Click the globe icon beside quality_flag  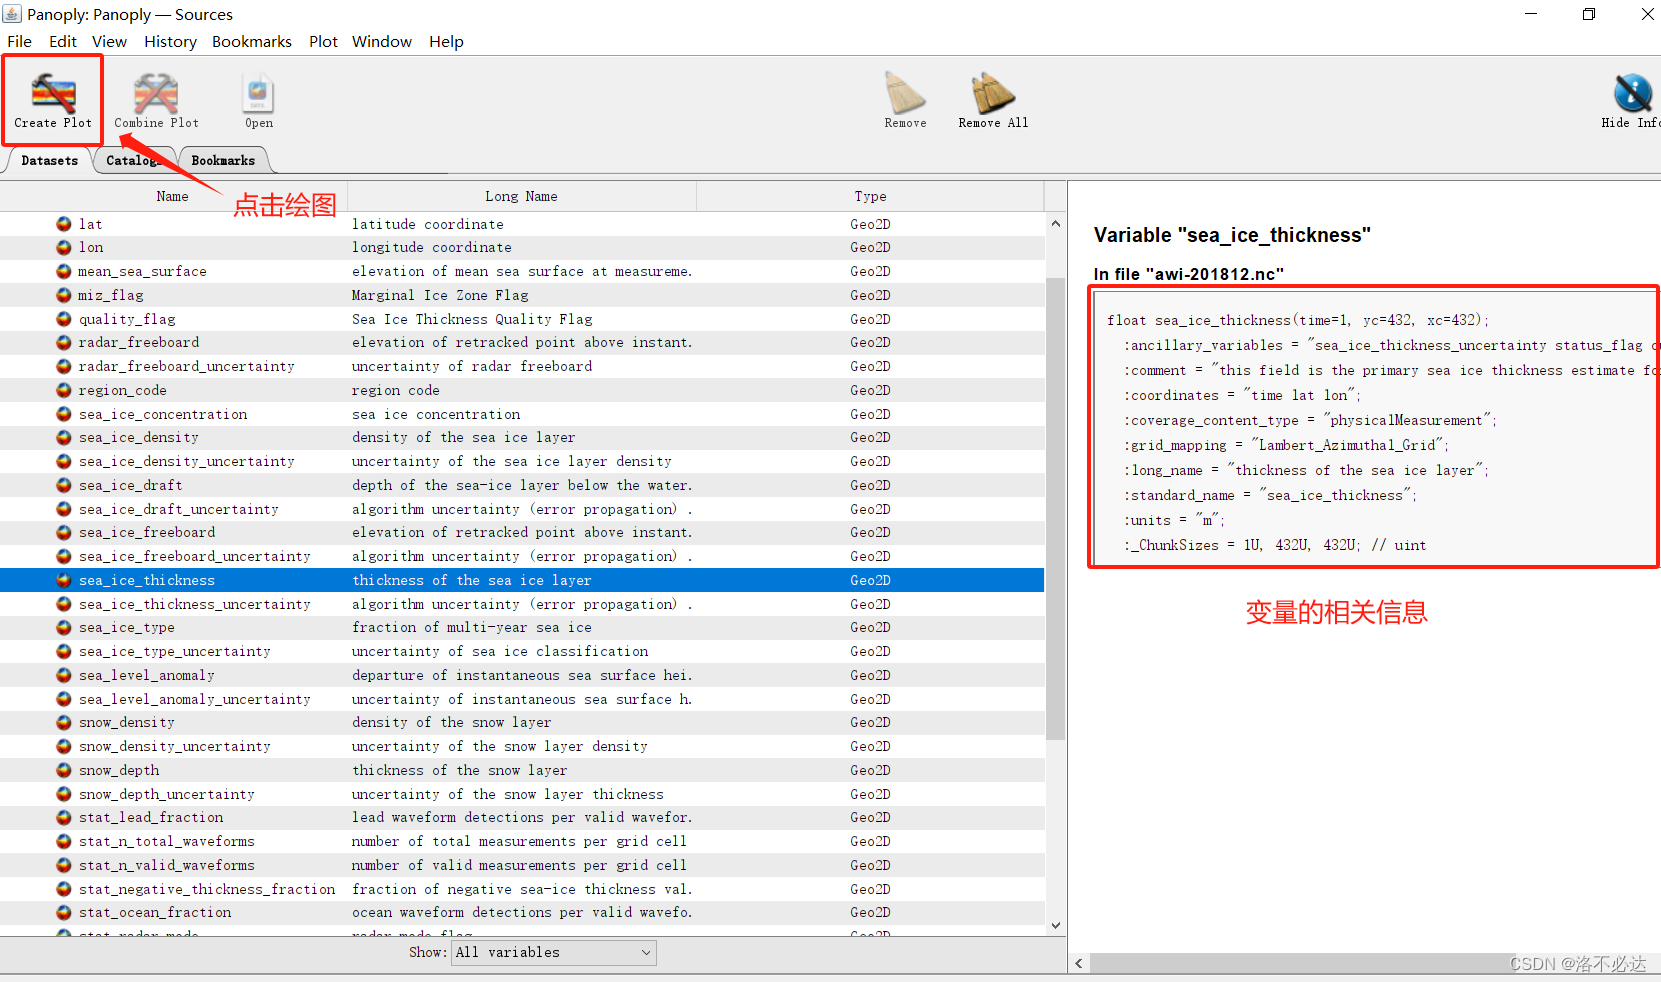click(64, 318)
